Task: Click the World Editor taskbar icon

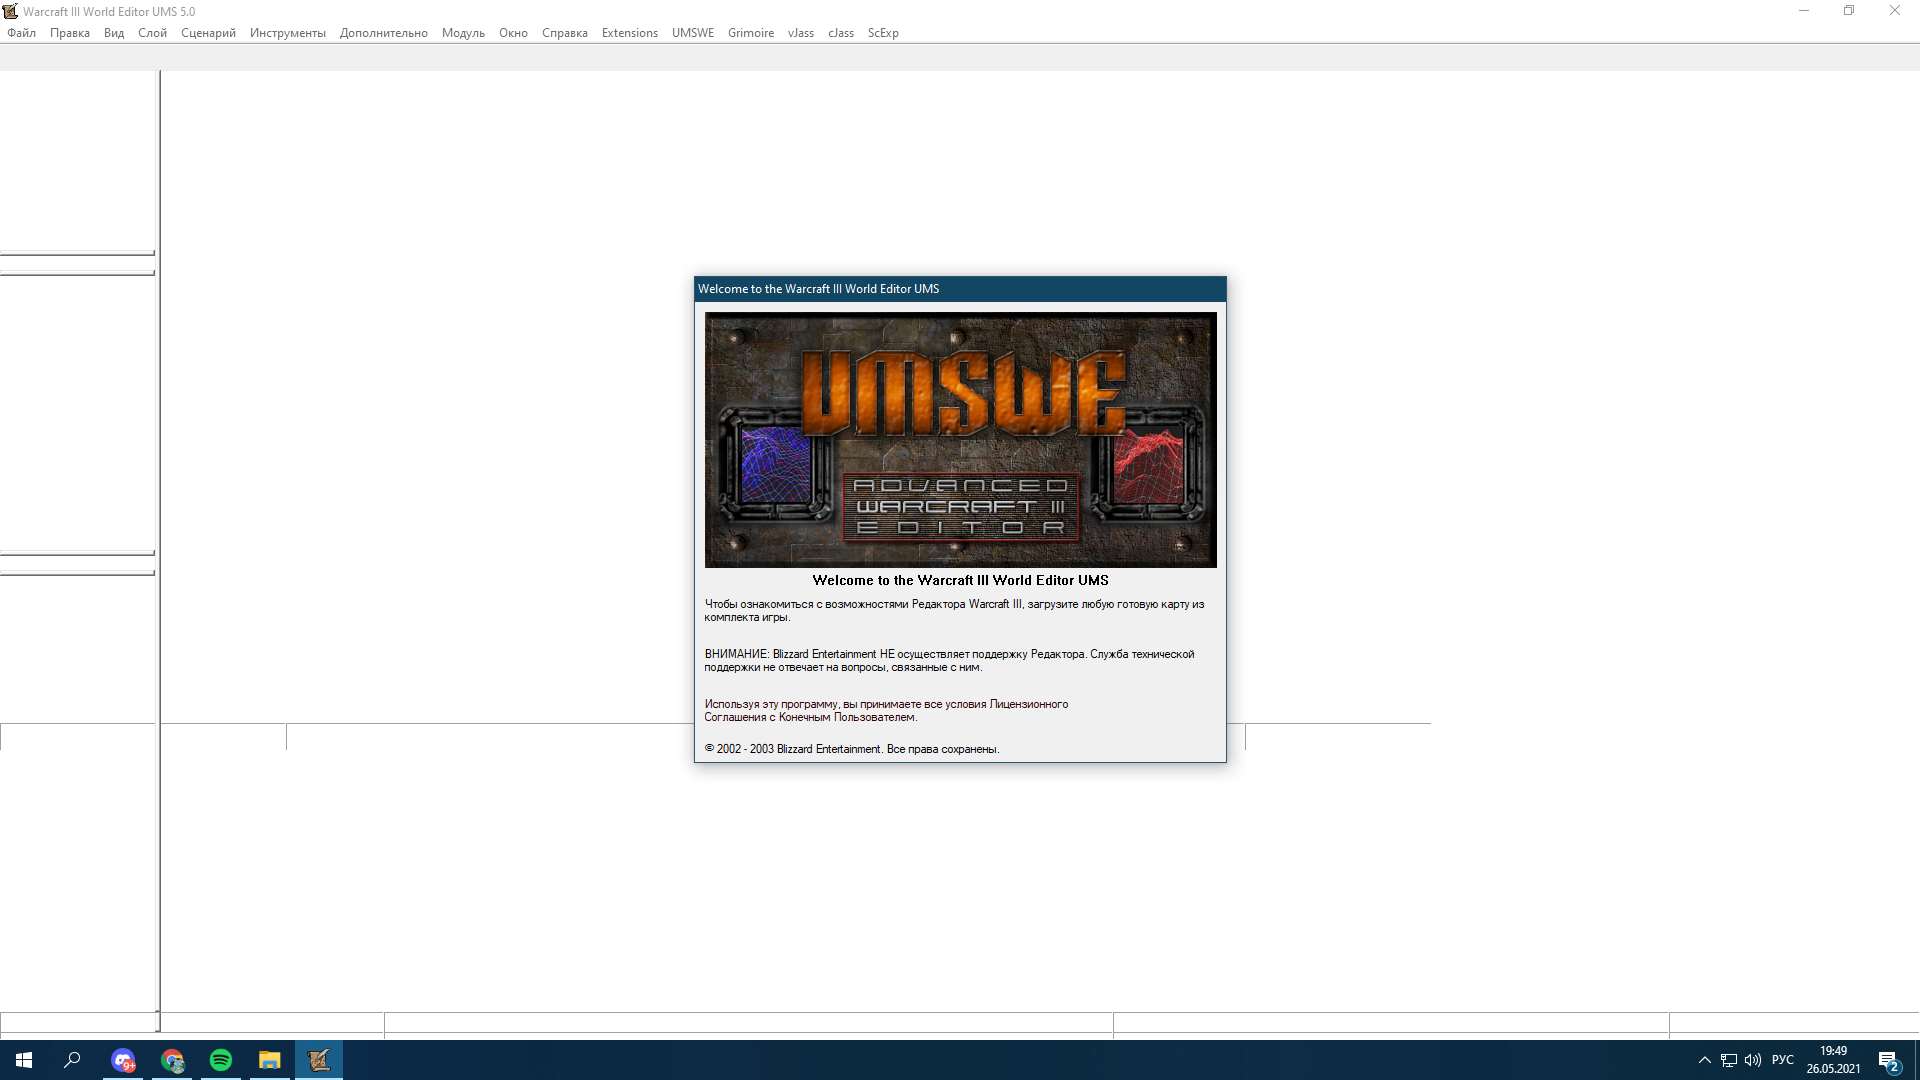Action: [x=319, y=1060]
